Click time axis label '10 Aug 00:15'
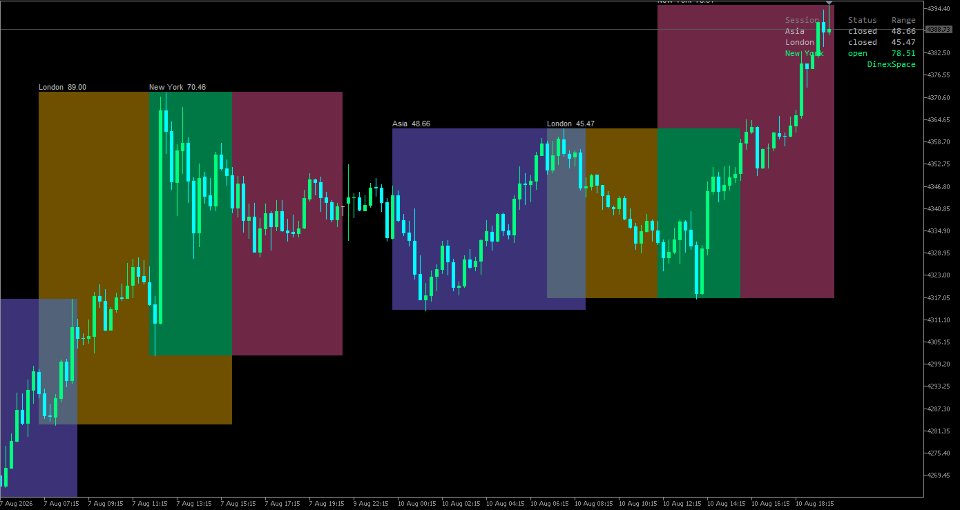Screen dimensions: 960x510 coord(417,504)
